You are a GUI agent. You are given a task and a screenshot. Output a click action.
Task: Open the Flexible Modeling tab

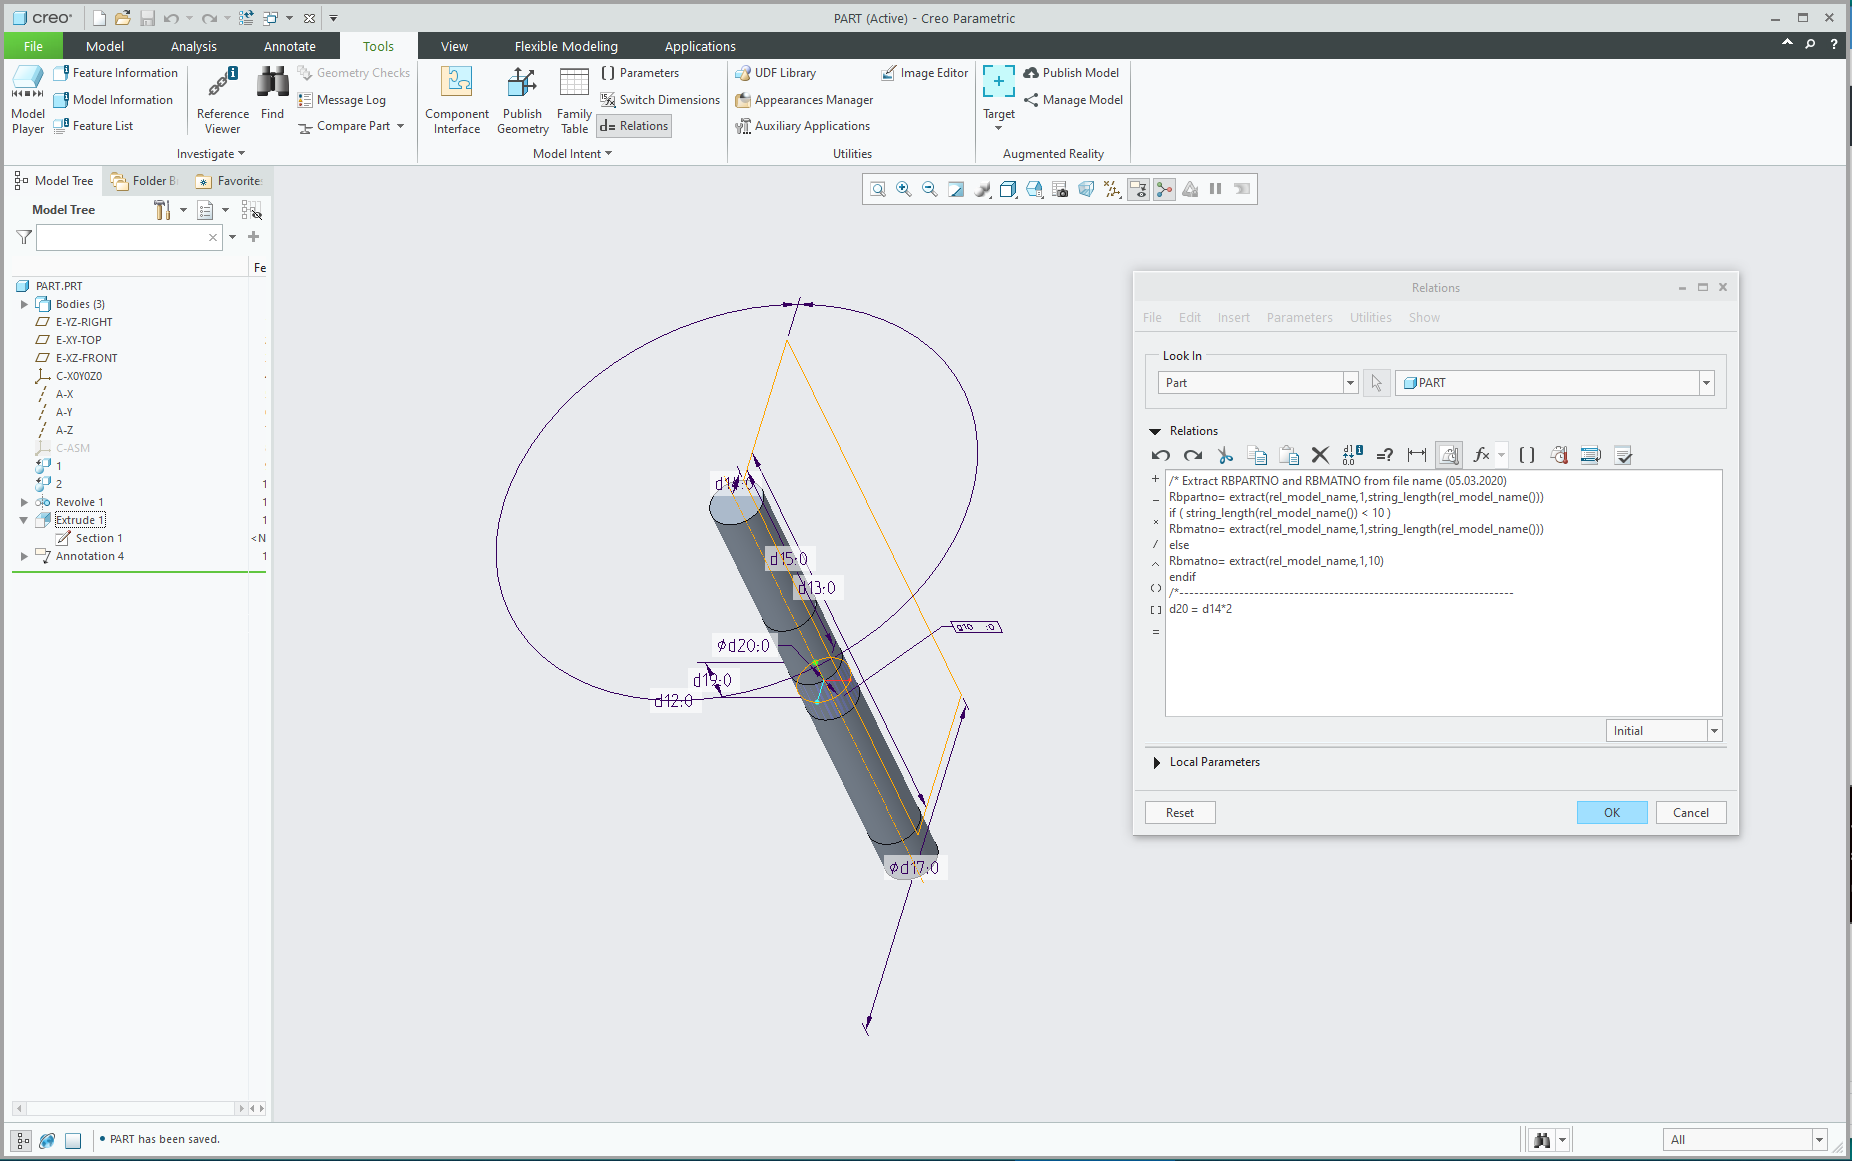566,46
